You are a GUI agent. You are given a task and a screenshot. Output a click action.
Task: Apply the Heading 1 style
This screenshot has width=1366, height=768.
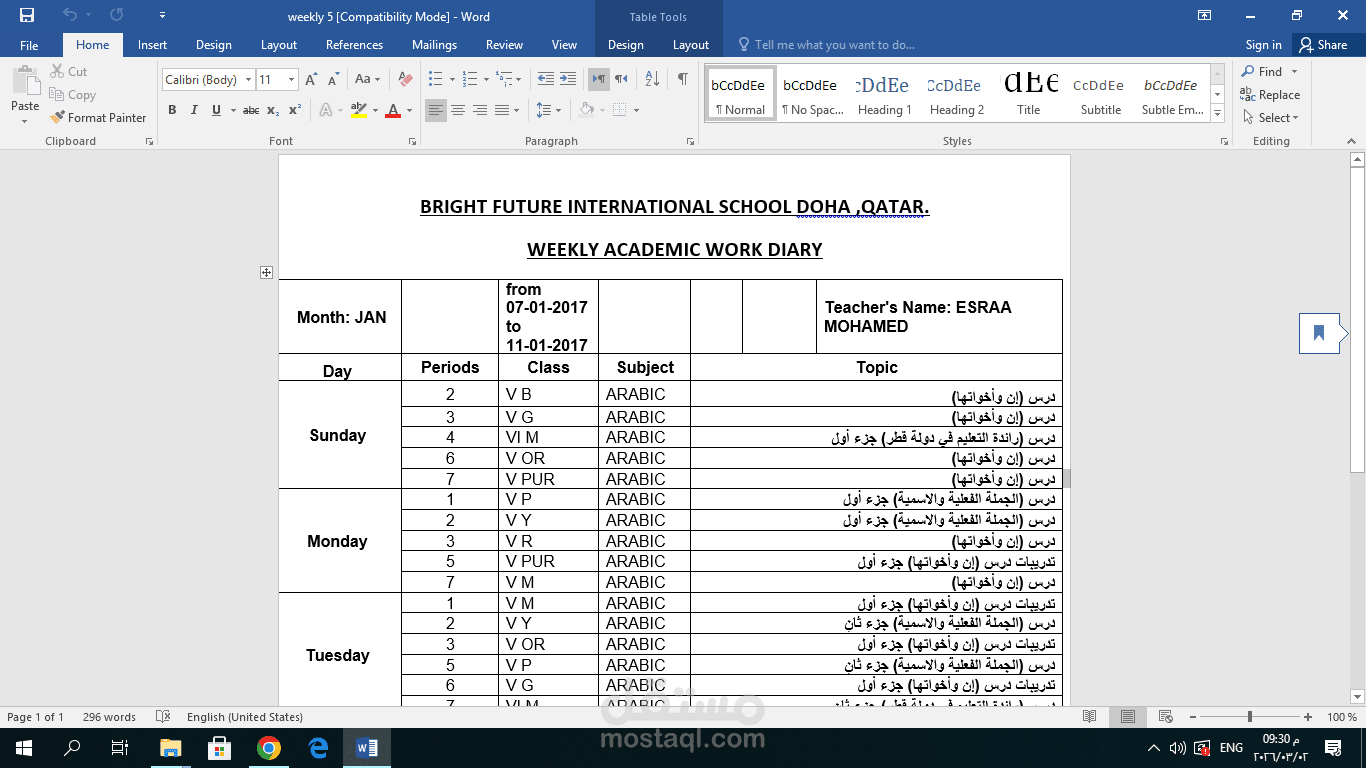[884, 93]
